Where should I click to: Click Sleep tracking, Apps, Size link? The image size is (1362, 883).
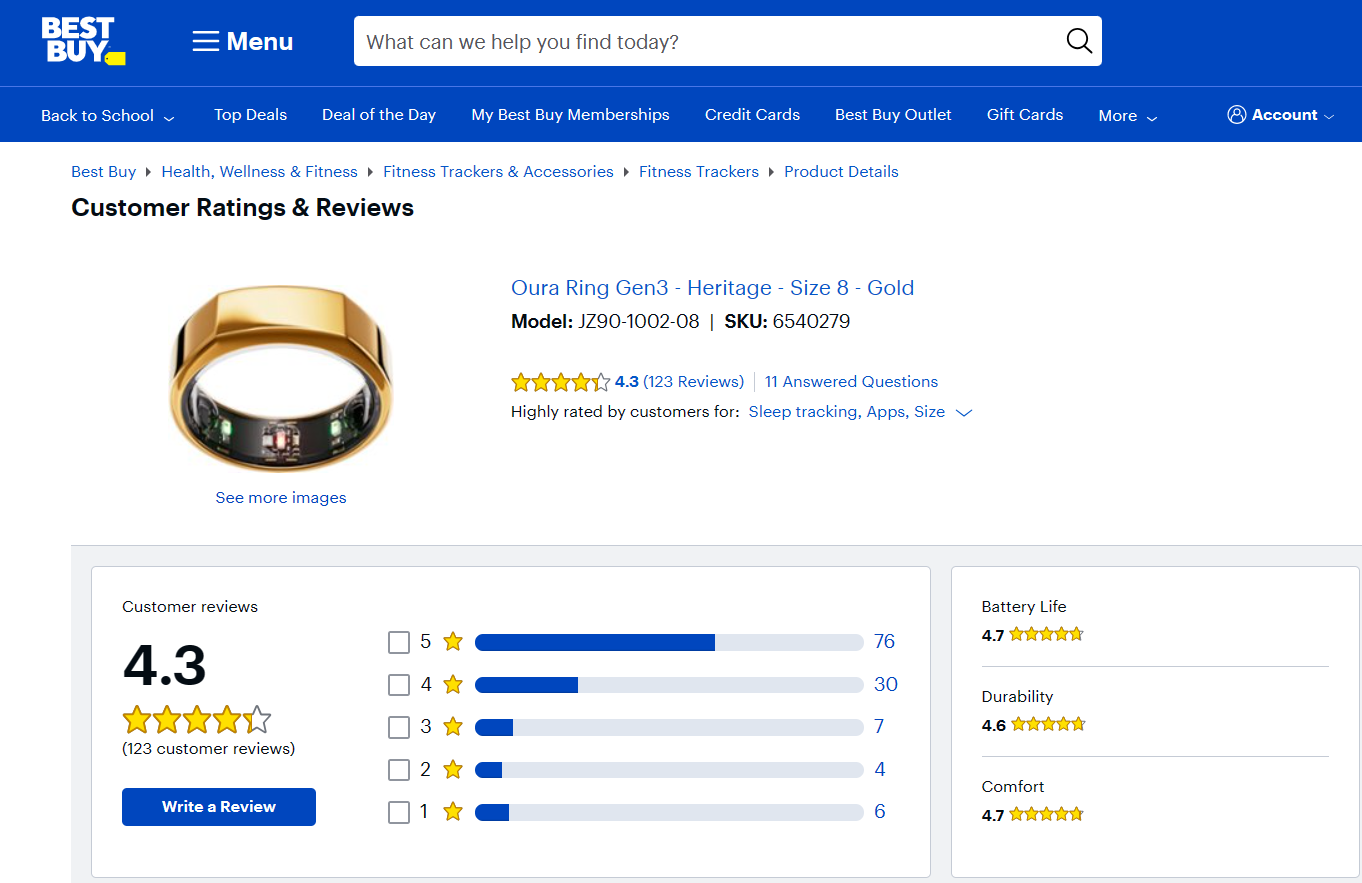tap(846, 412)
